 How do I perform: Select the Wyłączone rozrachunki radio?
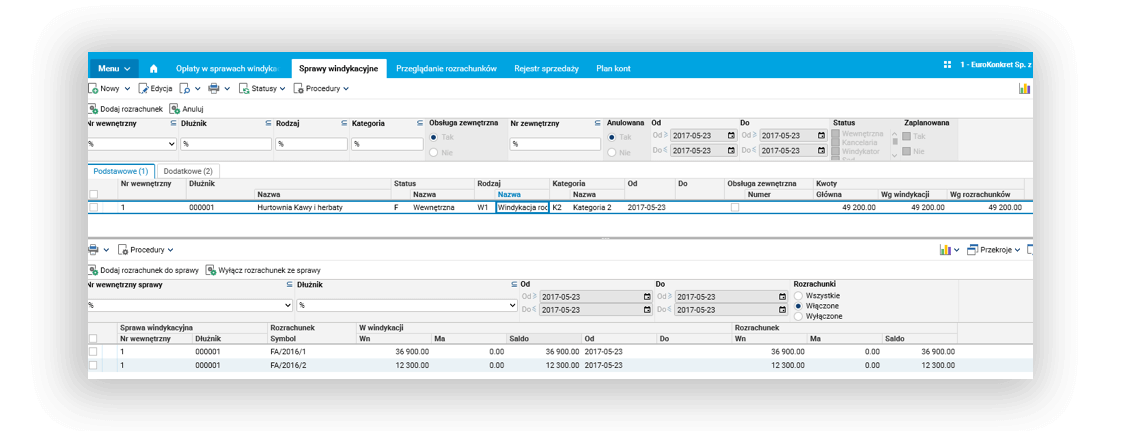coord(798,315)
